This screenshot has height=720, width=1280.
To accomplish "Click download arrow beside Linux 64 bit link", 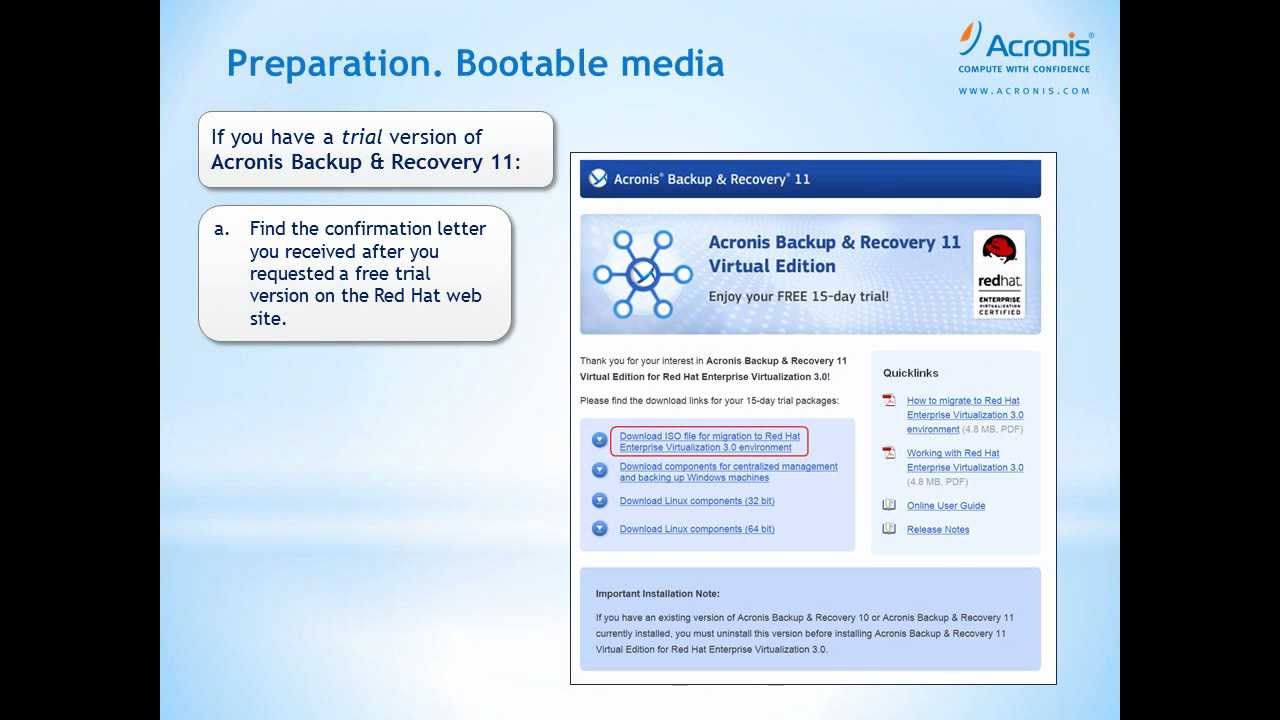I will (599, 528).
